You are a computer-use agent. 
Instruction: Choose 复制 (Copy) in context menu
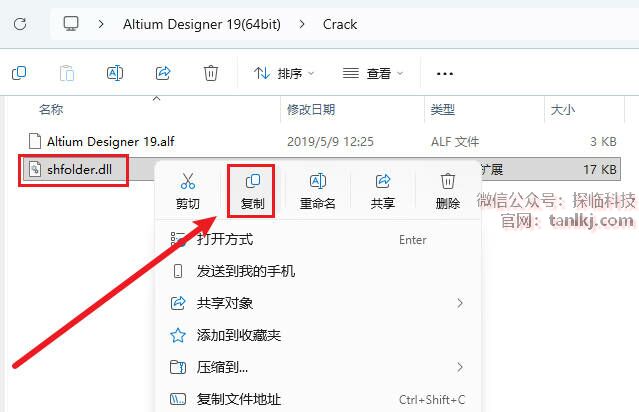[x=252, y=191]
